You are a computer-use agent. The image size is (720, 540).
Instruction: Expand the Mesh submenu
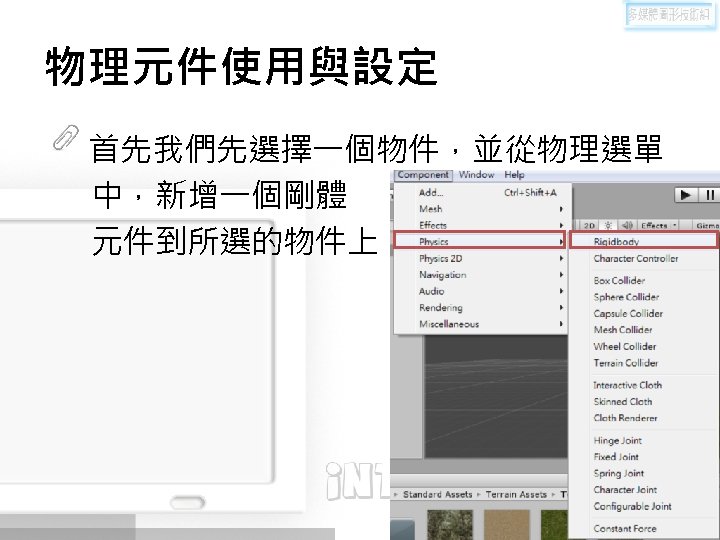[481, 209]
